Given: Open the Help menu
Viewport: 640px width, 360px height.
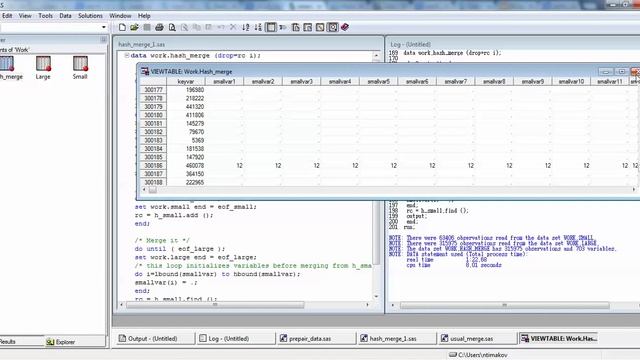Looking at the screenshot, I should pyautogui.click(x=144, y=16).
